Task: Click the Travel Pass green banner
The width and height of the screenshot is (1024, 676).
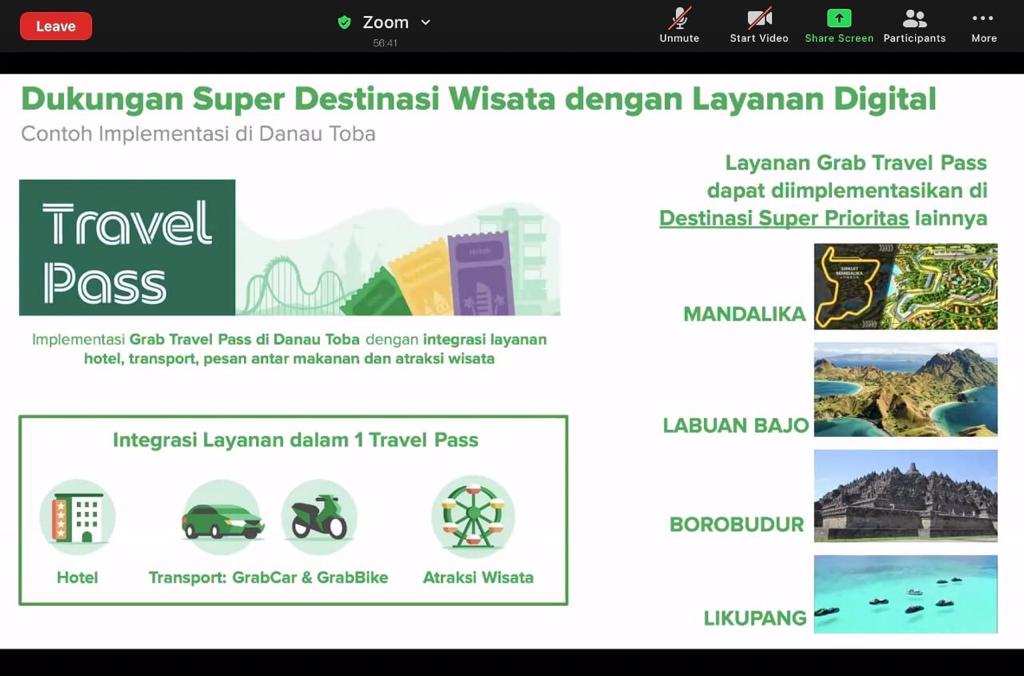Action: [127, 248]
